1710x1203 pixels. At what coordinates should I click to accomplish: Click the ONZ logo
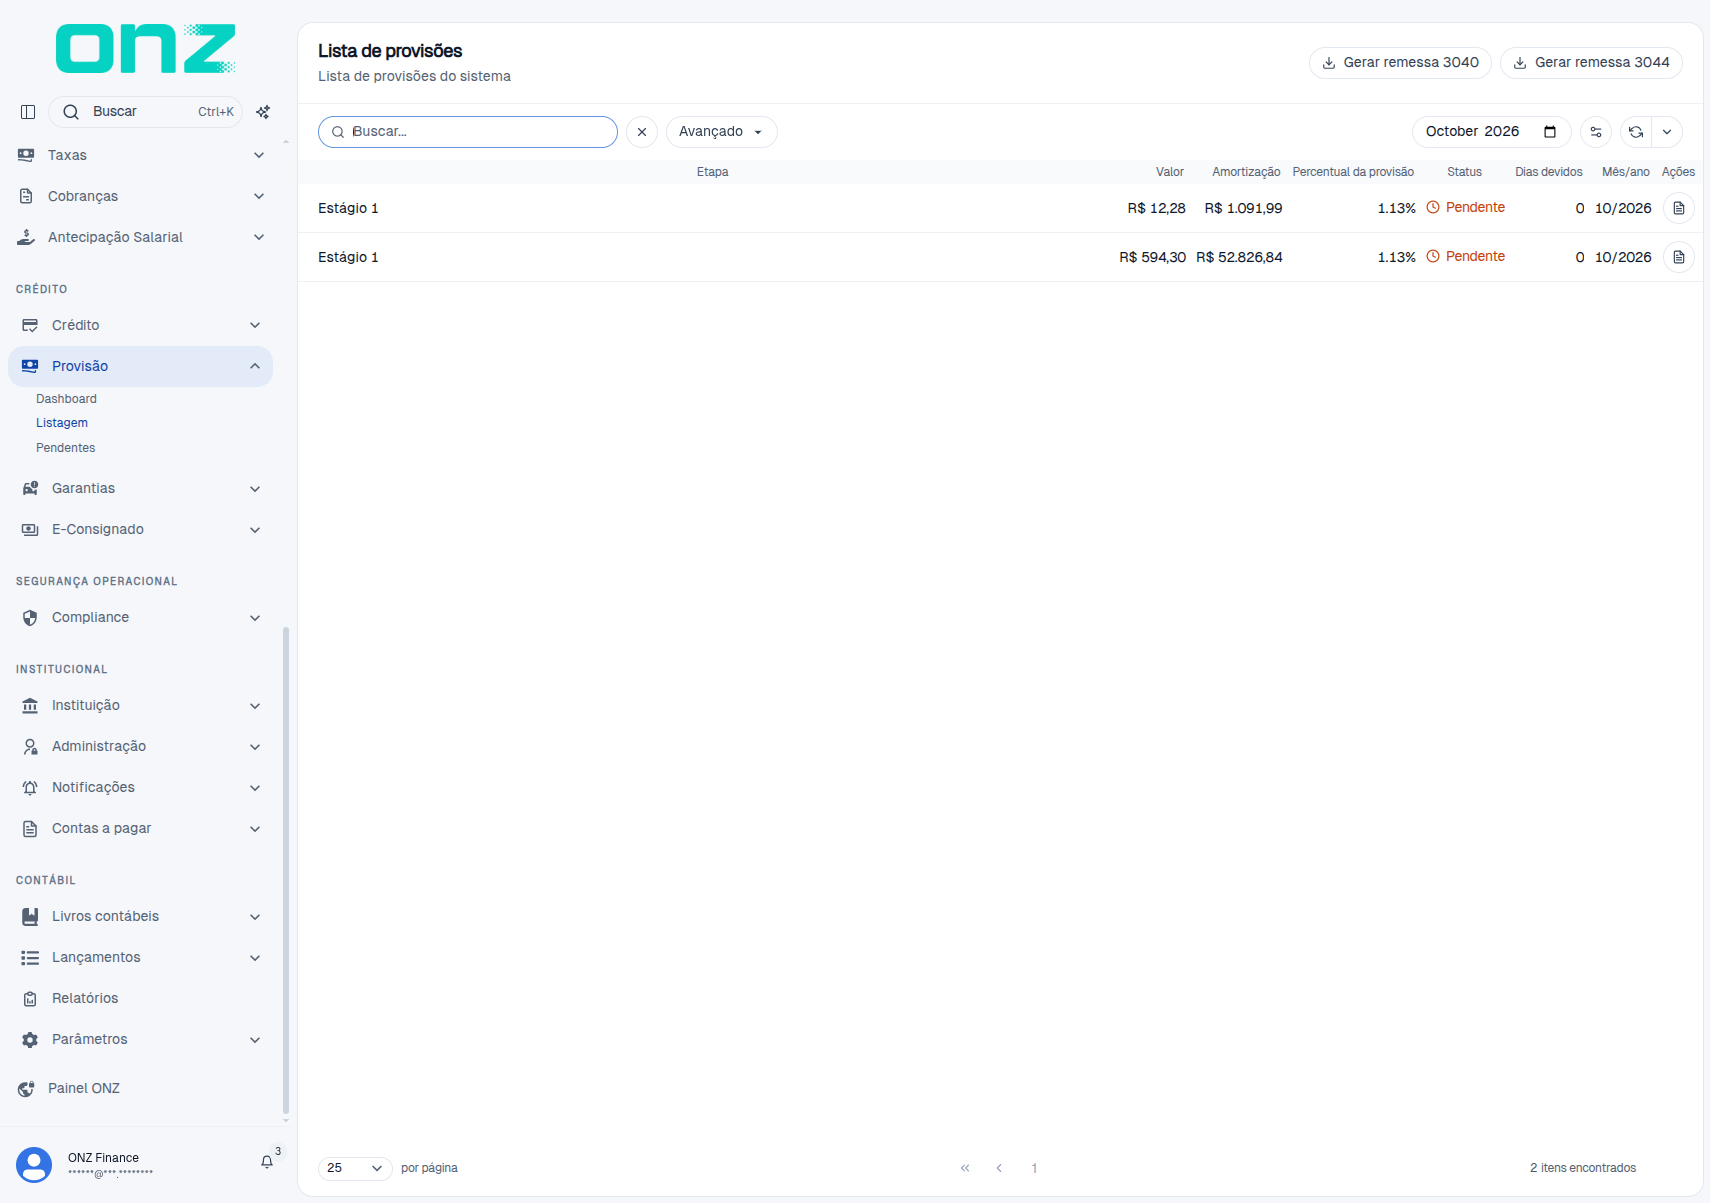coord(146,49)
